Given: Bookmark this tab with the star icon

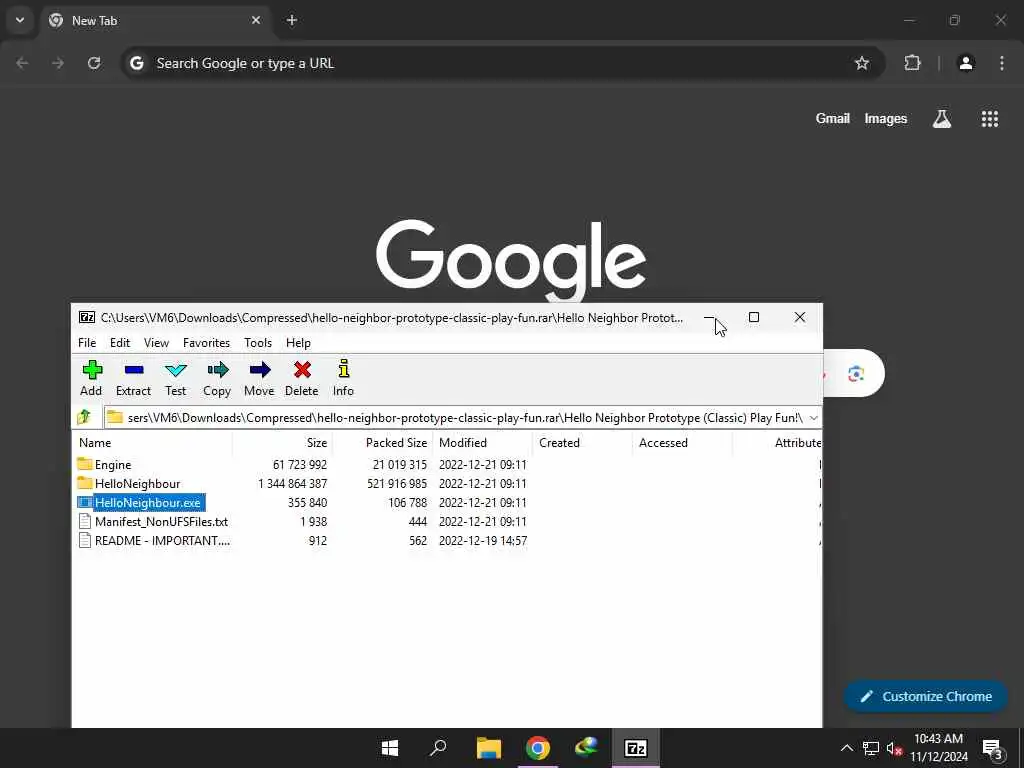Looking at the screenshot, I should [862, 63].
